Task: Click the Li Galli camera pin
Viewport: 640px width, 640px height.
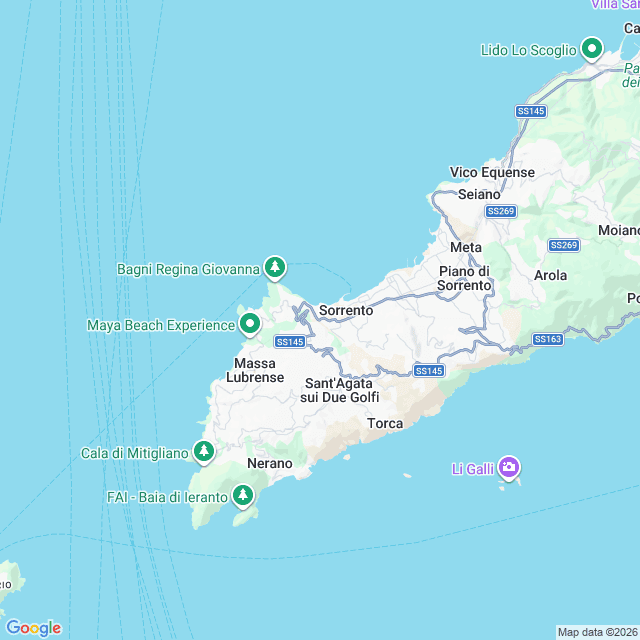Action: pos(509,468)
